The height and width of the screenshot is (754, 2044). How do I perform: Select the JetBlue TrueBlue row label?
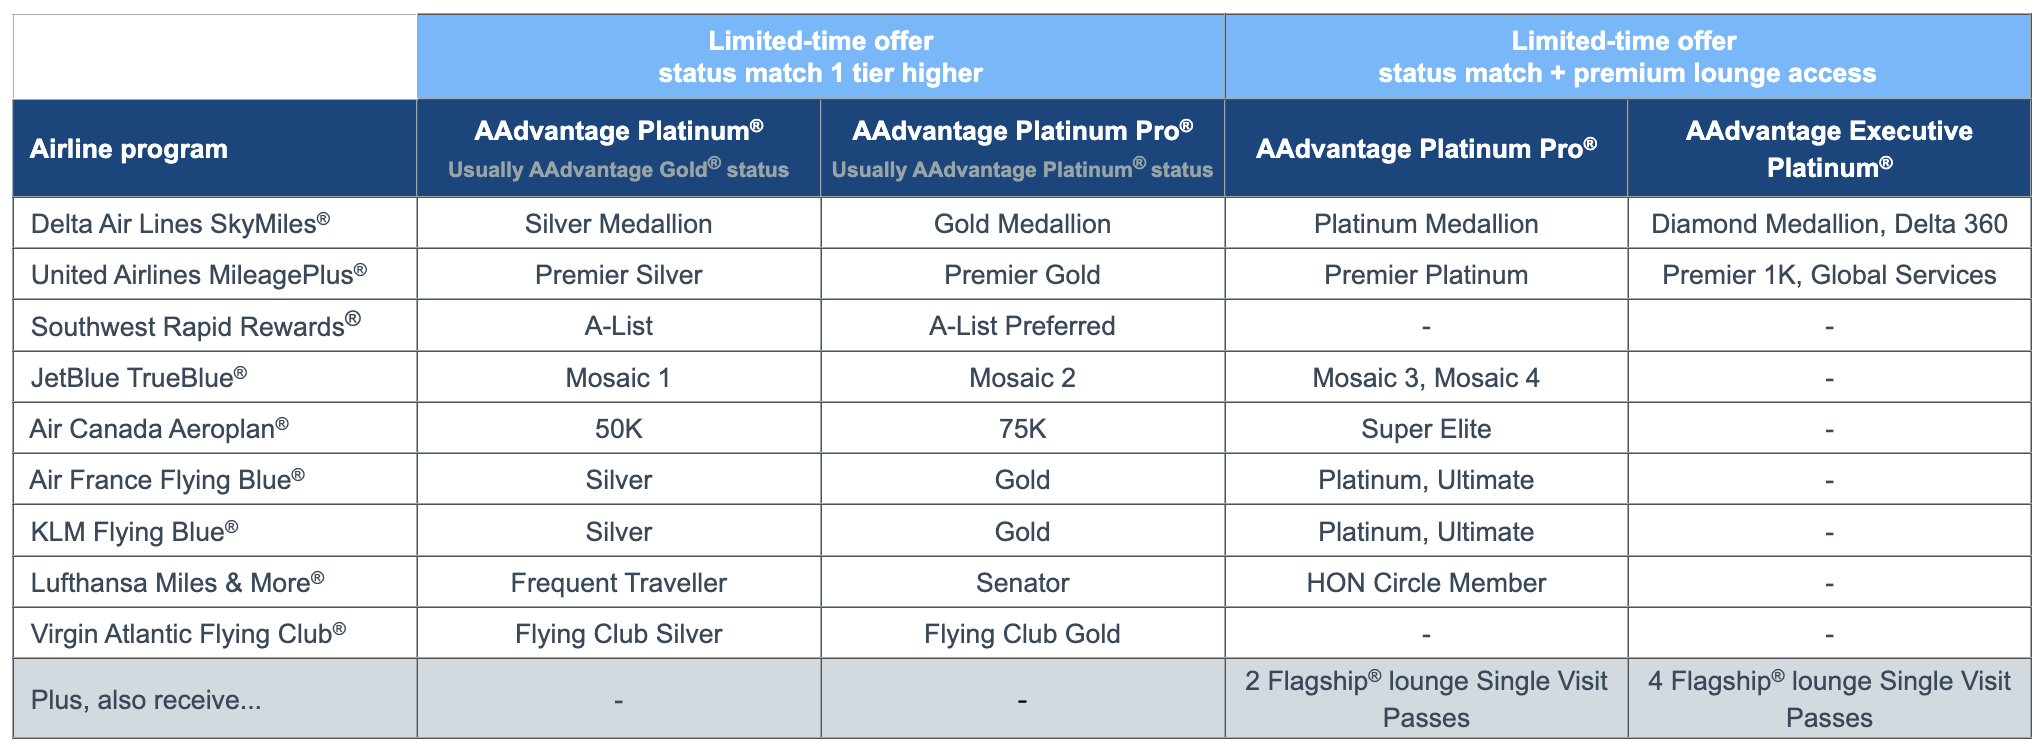(139, 378)
